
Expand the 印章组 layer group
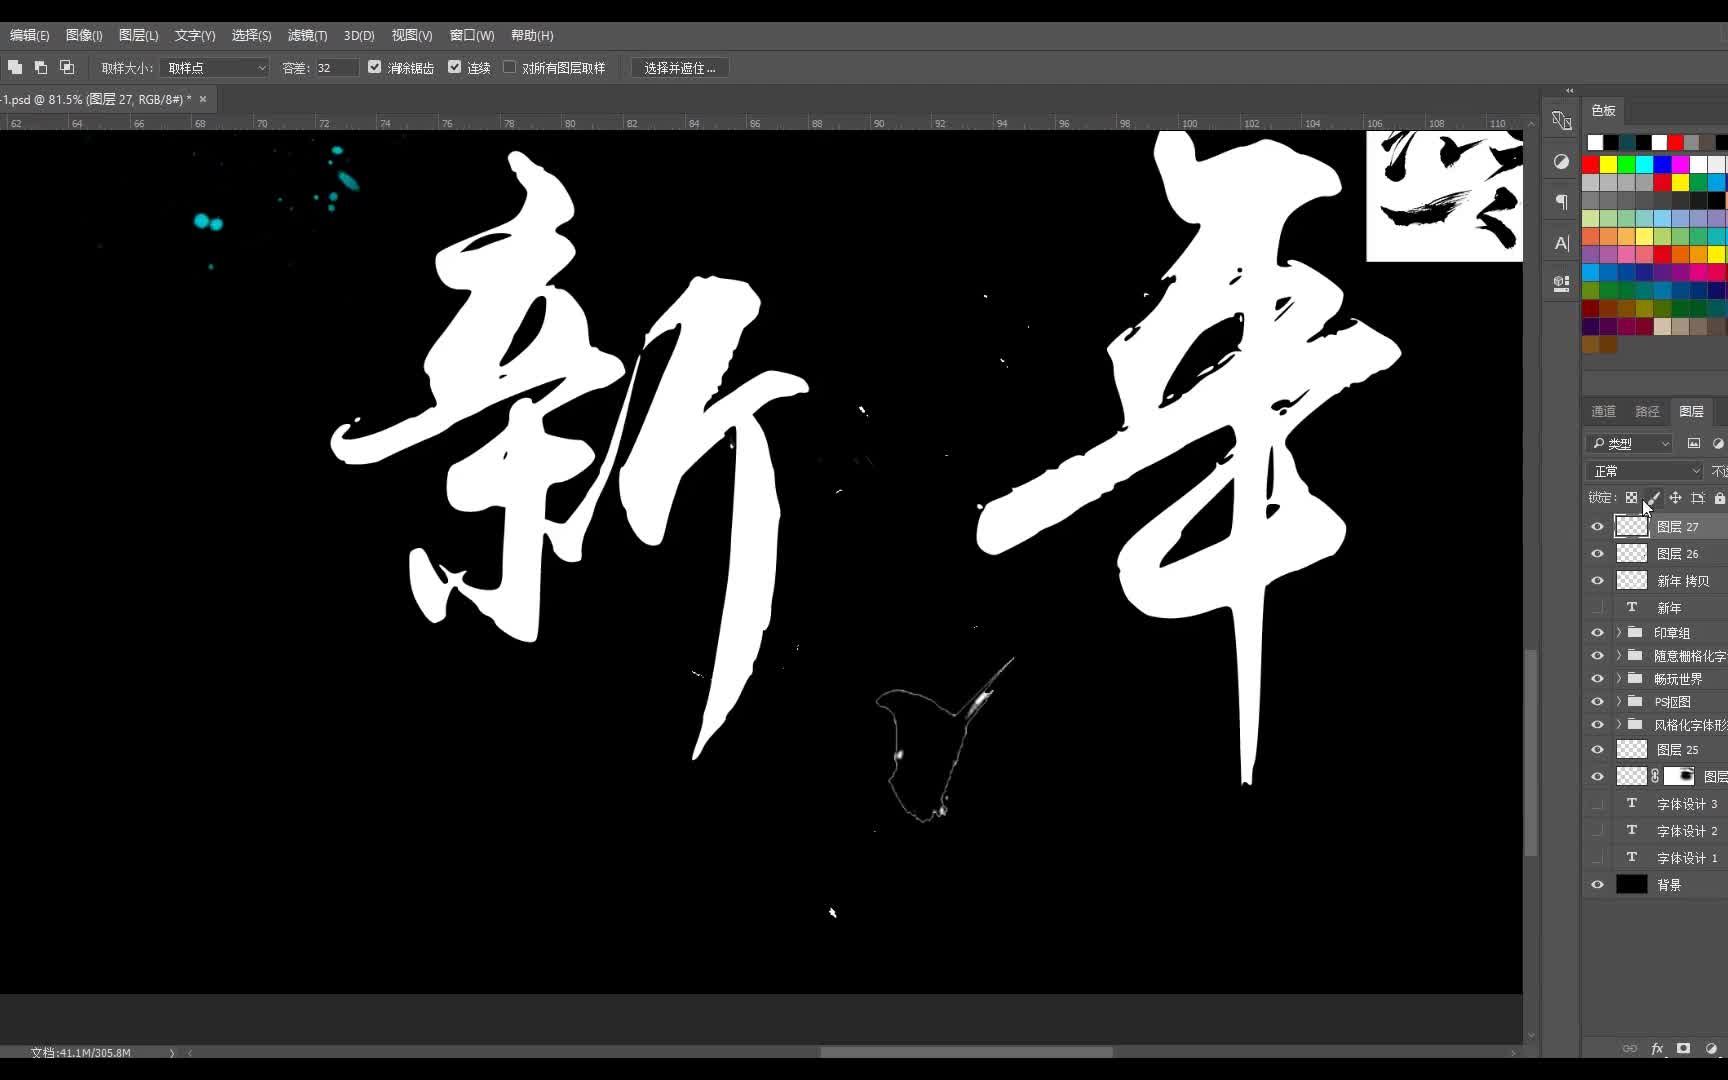pos(1618,632)
